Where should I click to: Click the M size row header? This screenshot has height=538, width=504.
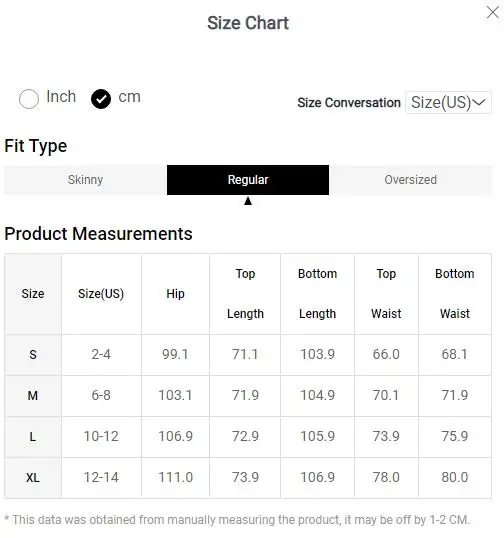[x=33, y=396]
